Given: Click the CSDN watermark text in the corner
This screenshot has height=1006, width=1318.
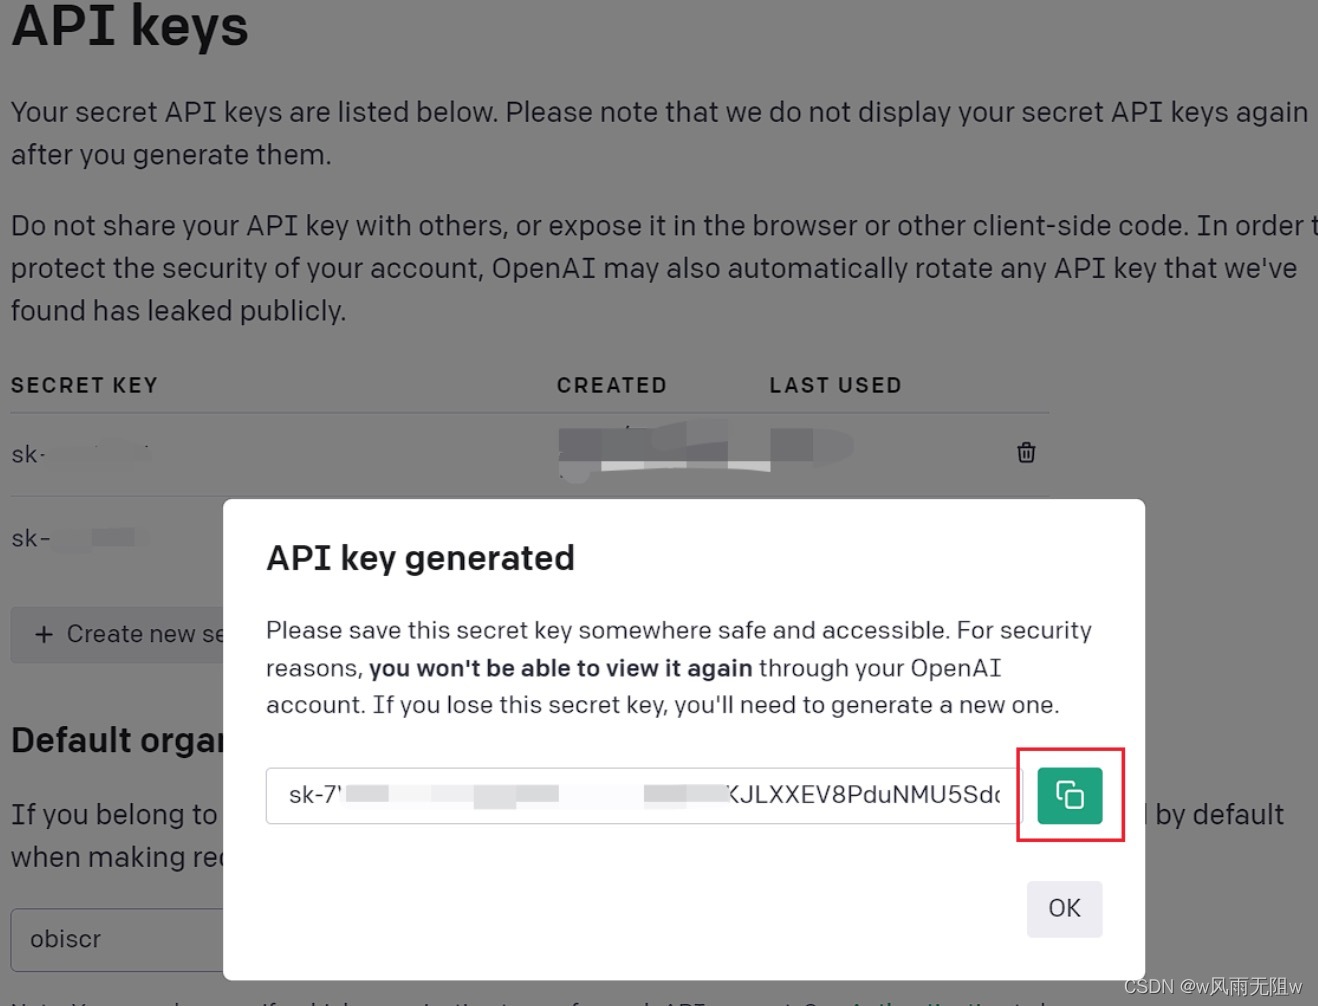Looking at the screenshot, I should click(1213, 986).
